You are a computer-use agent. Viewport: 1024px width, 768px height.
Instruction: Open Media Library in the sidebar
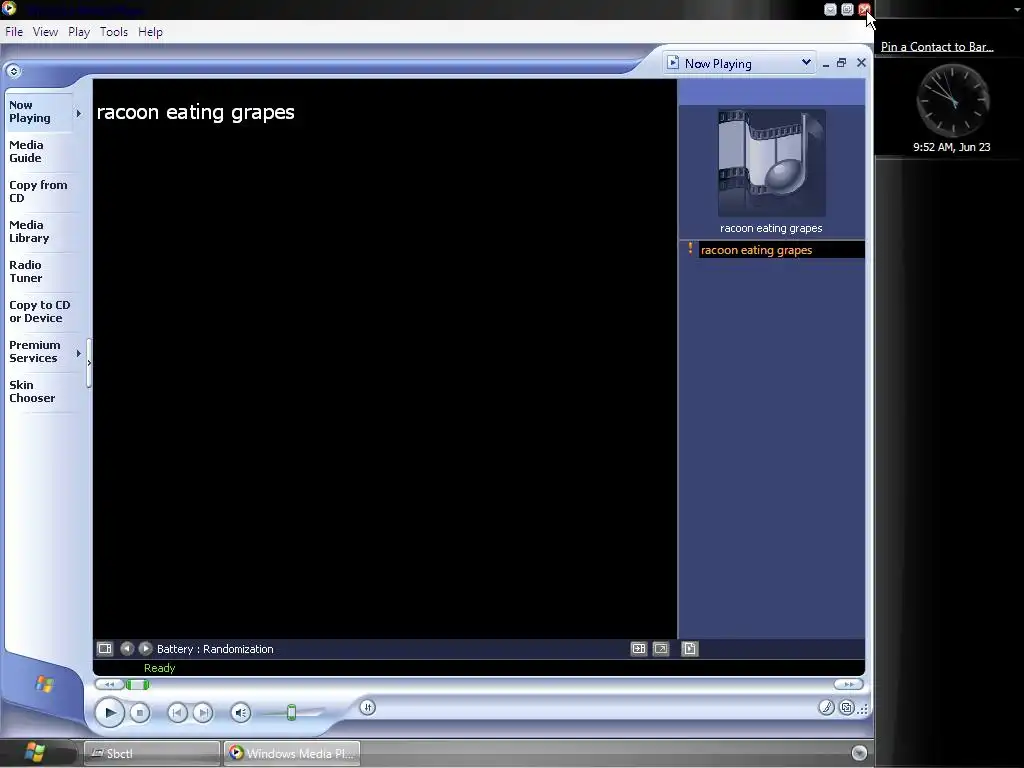click(40, 231)
